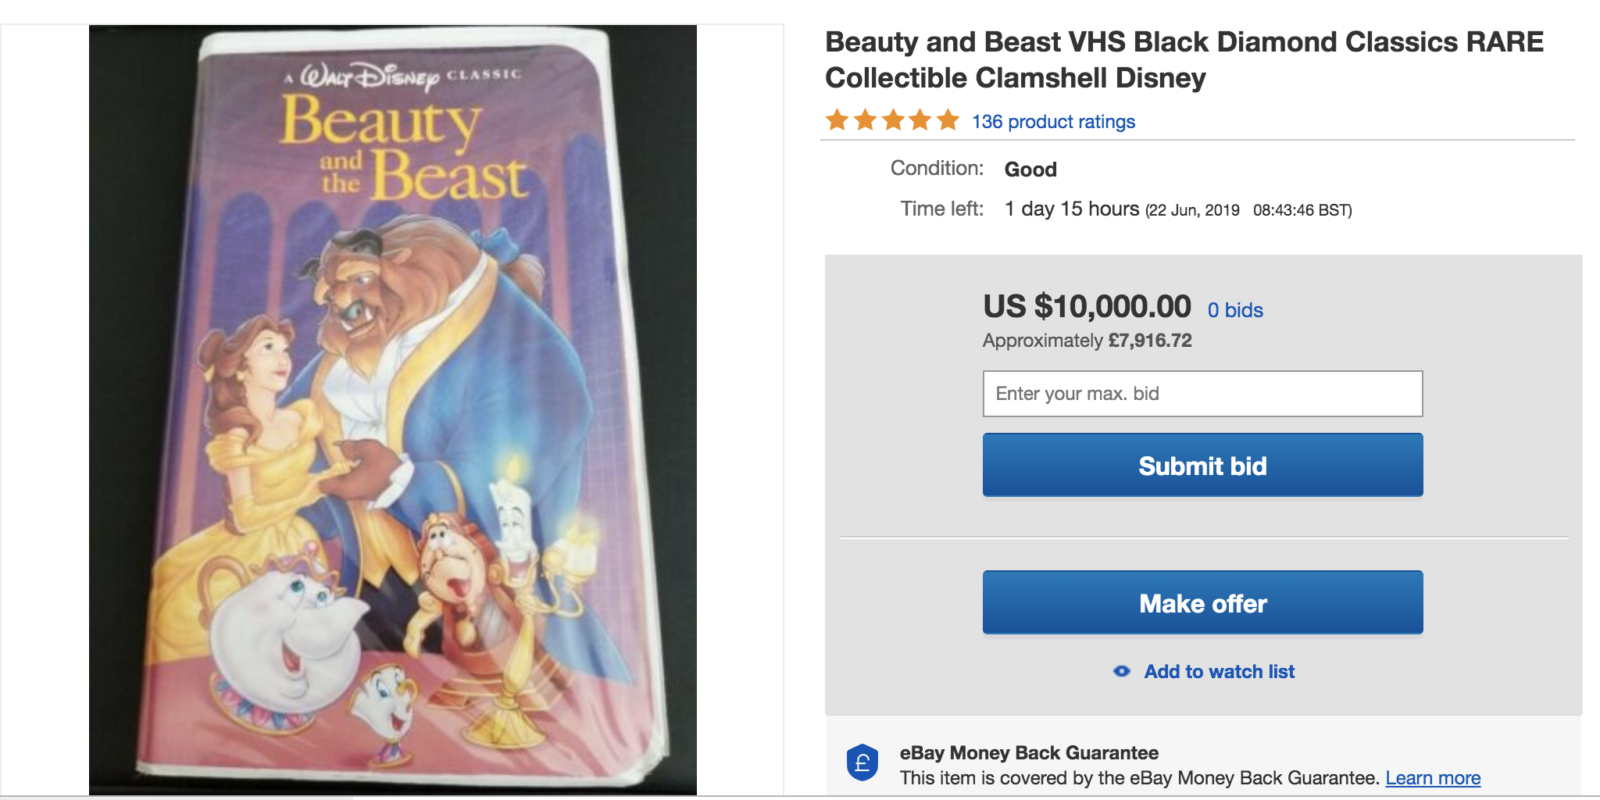Screen dimensions: 1600x800
Task: Click the Add to watch list link
Action: tap(1219, 672)
